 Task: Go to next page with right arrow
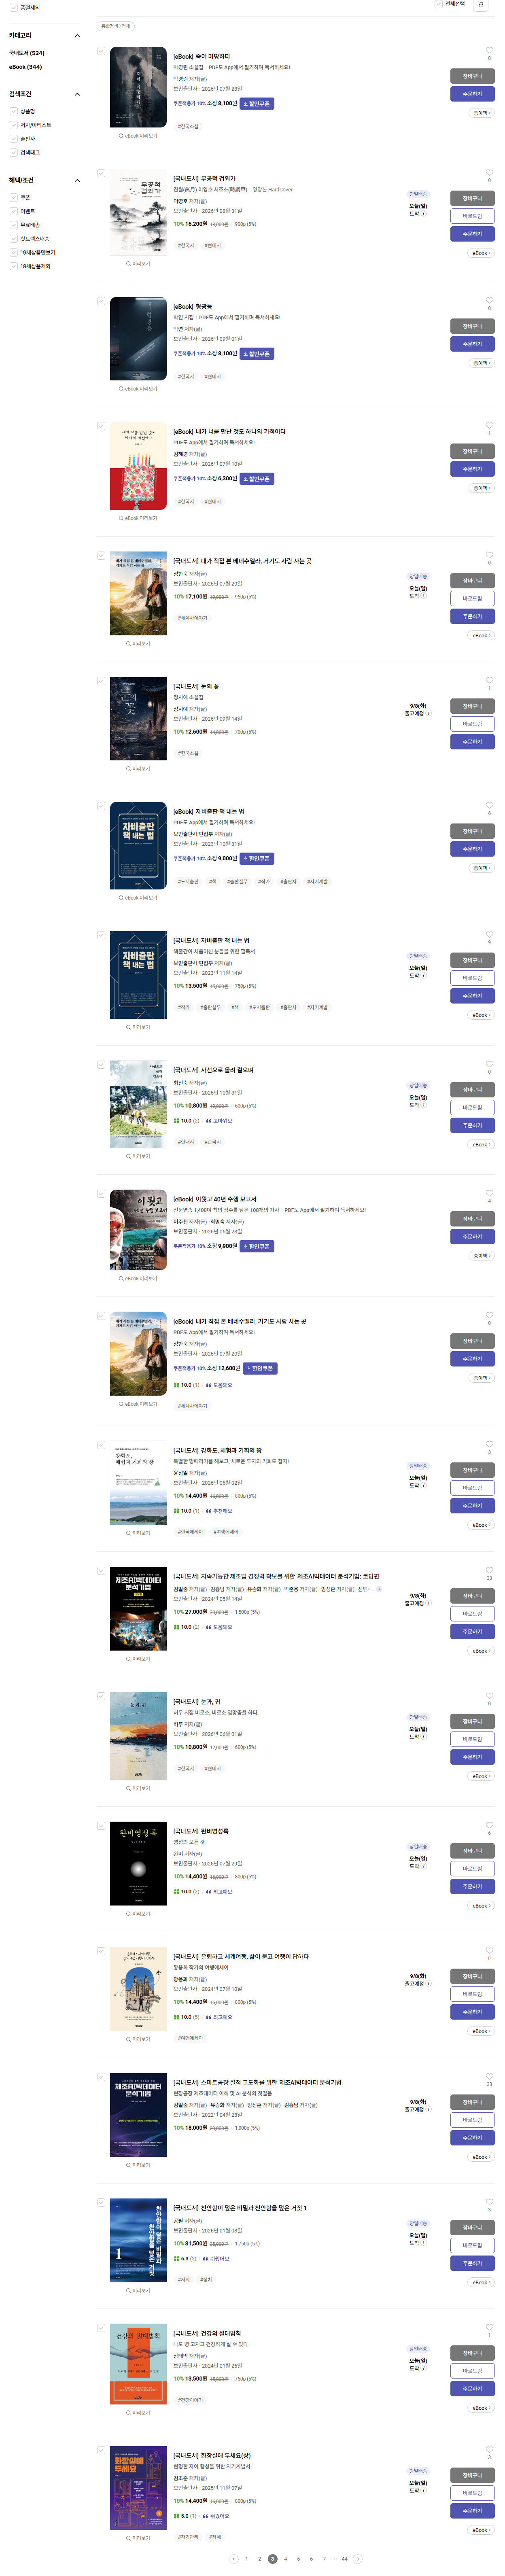[357, 2558]
